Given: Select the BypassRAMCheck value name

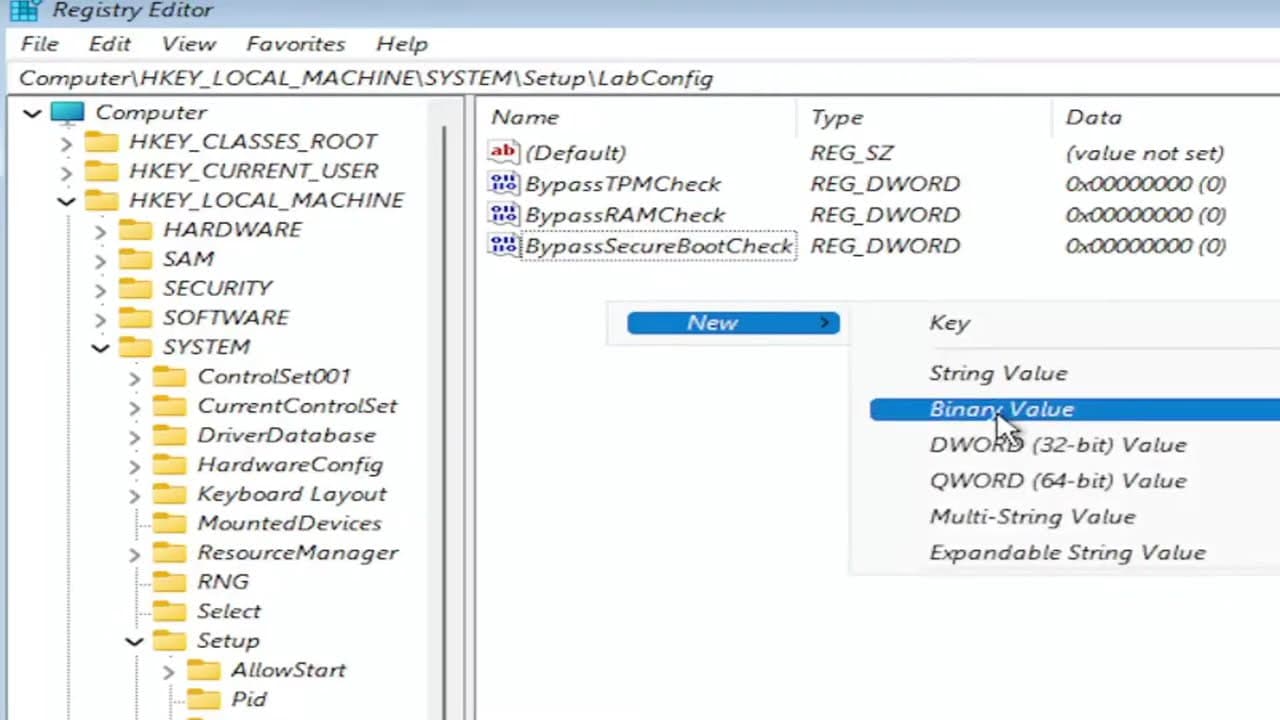Looking at the screenshot, I should pos(625,215).
